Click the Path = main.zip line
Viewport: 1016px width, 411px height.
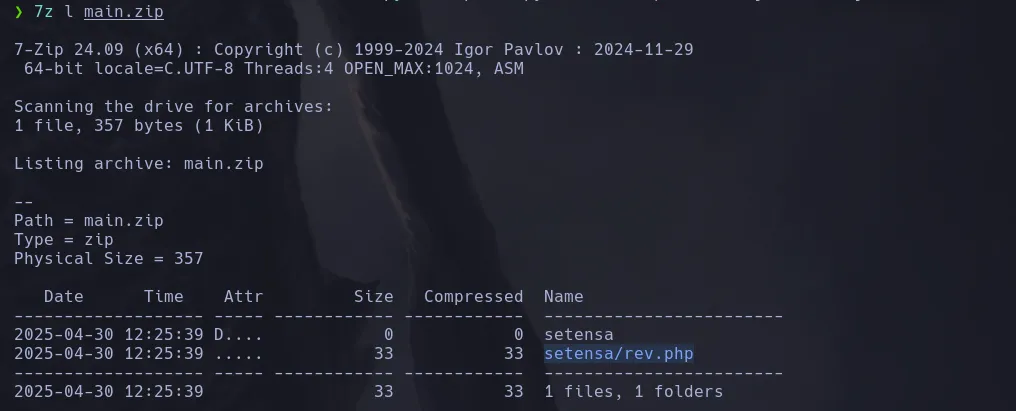tap(88, 220)
